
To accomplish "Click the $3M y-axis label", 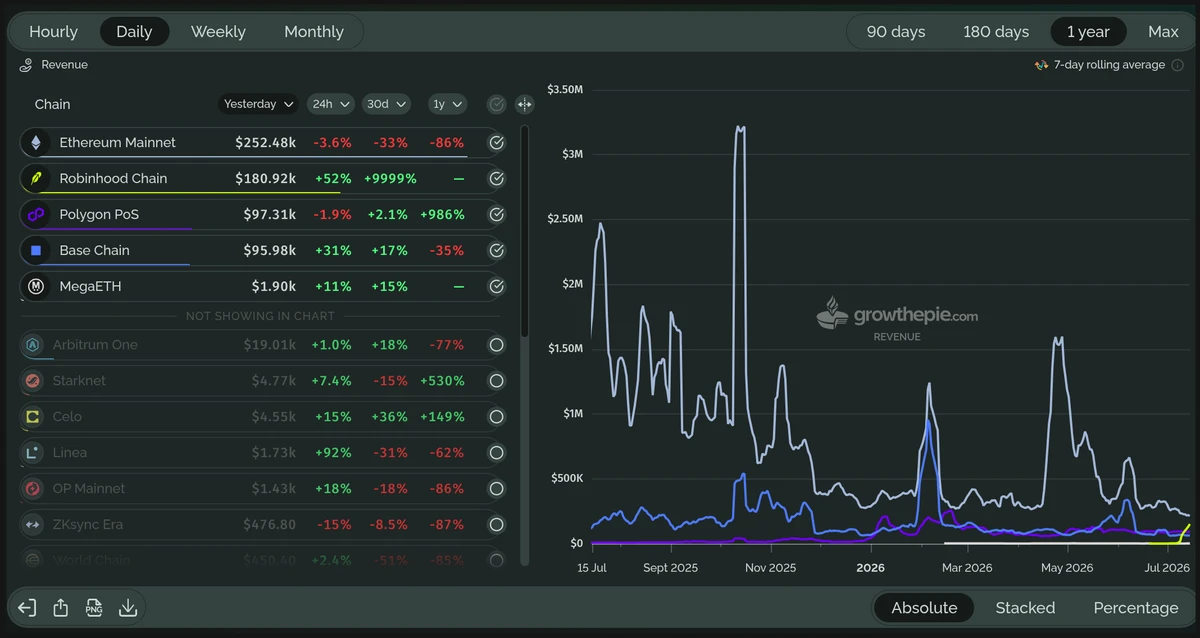I will (572, 154).
